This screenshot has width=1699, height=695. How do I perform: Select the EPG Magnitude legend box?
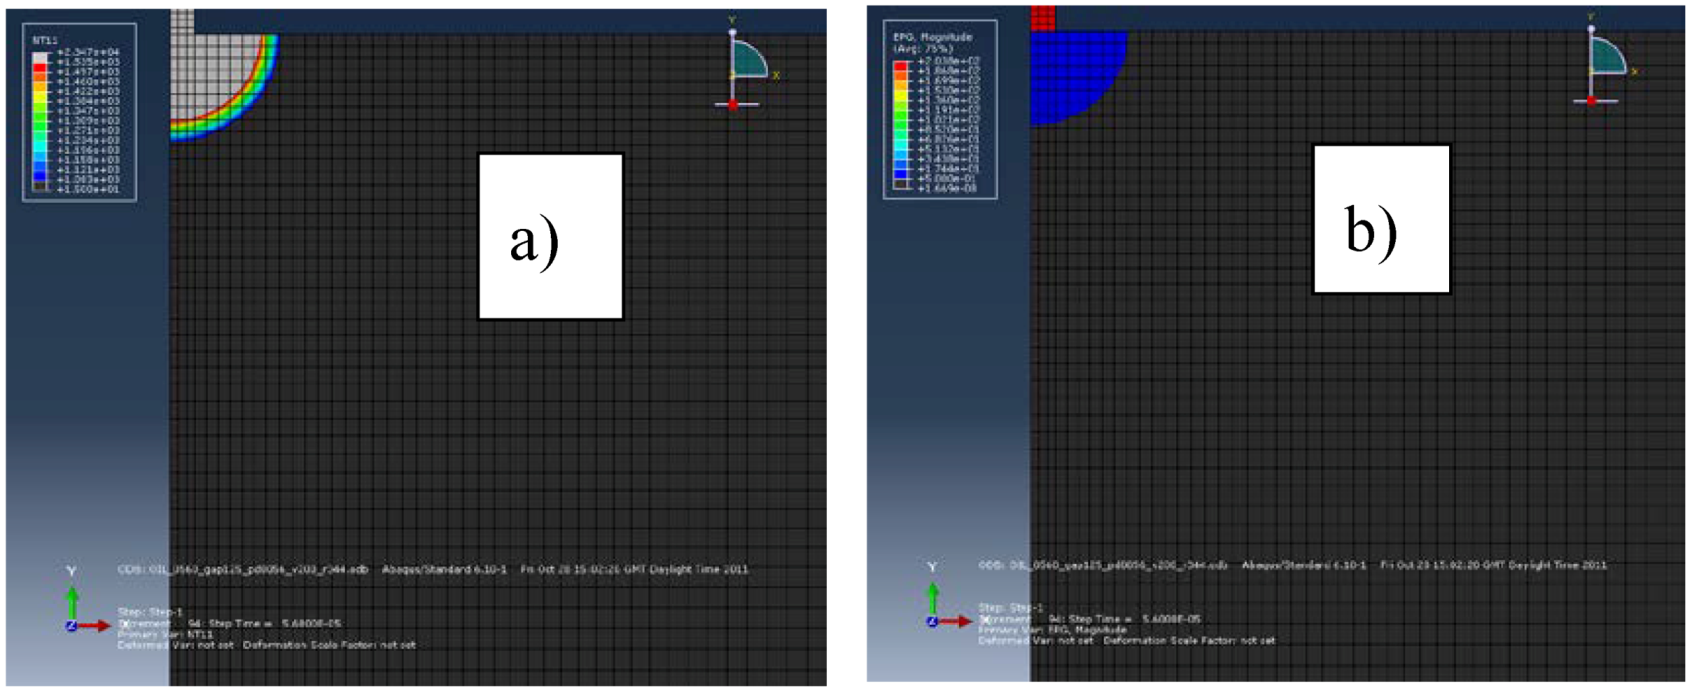coord(940,110)
